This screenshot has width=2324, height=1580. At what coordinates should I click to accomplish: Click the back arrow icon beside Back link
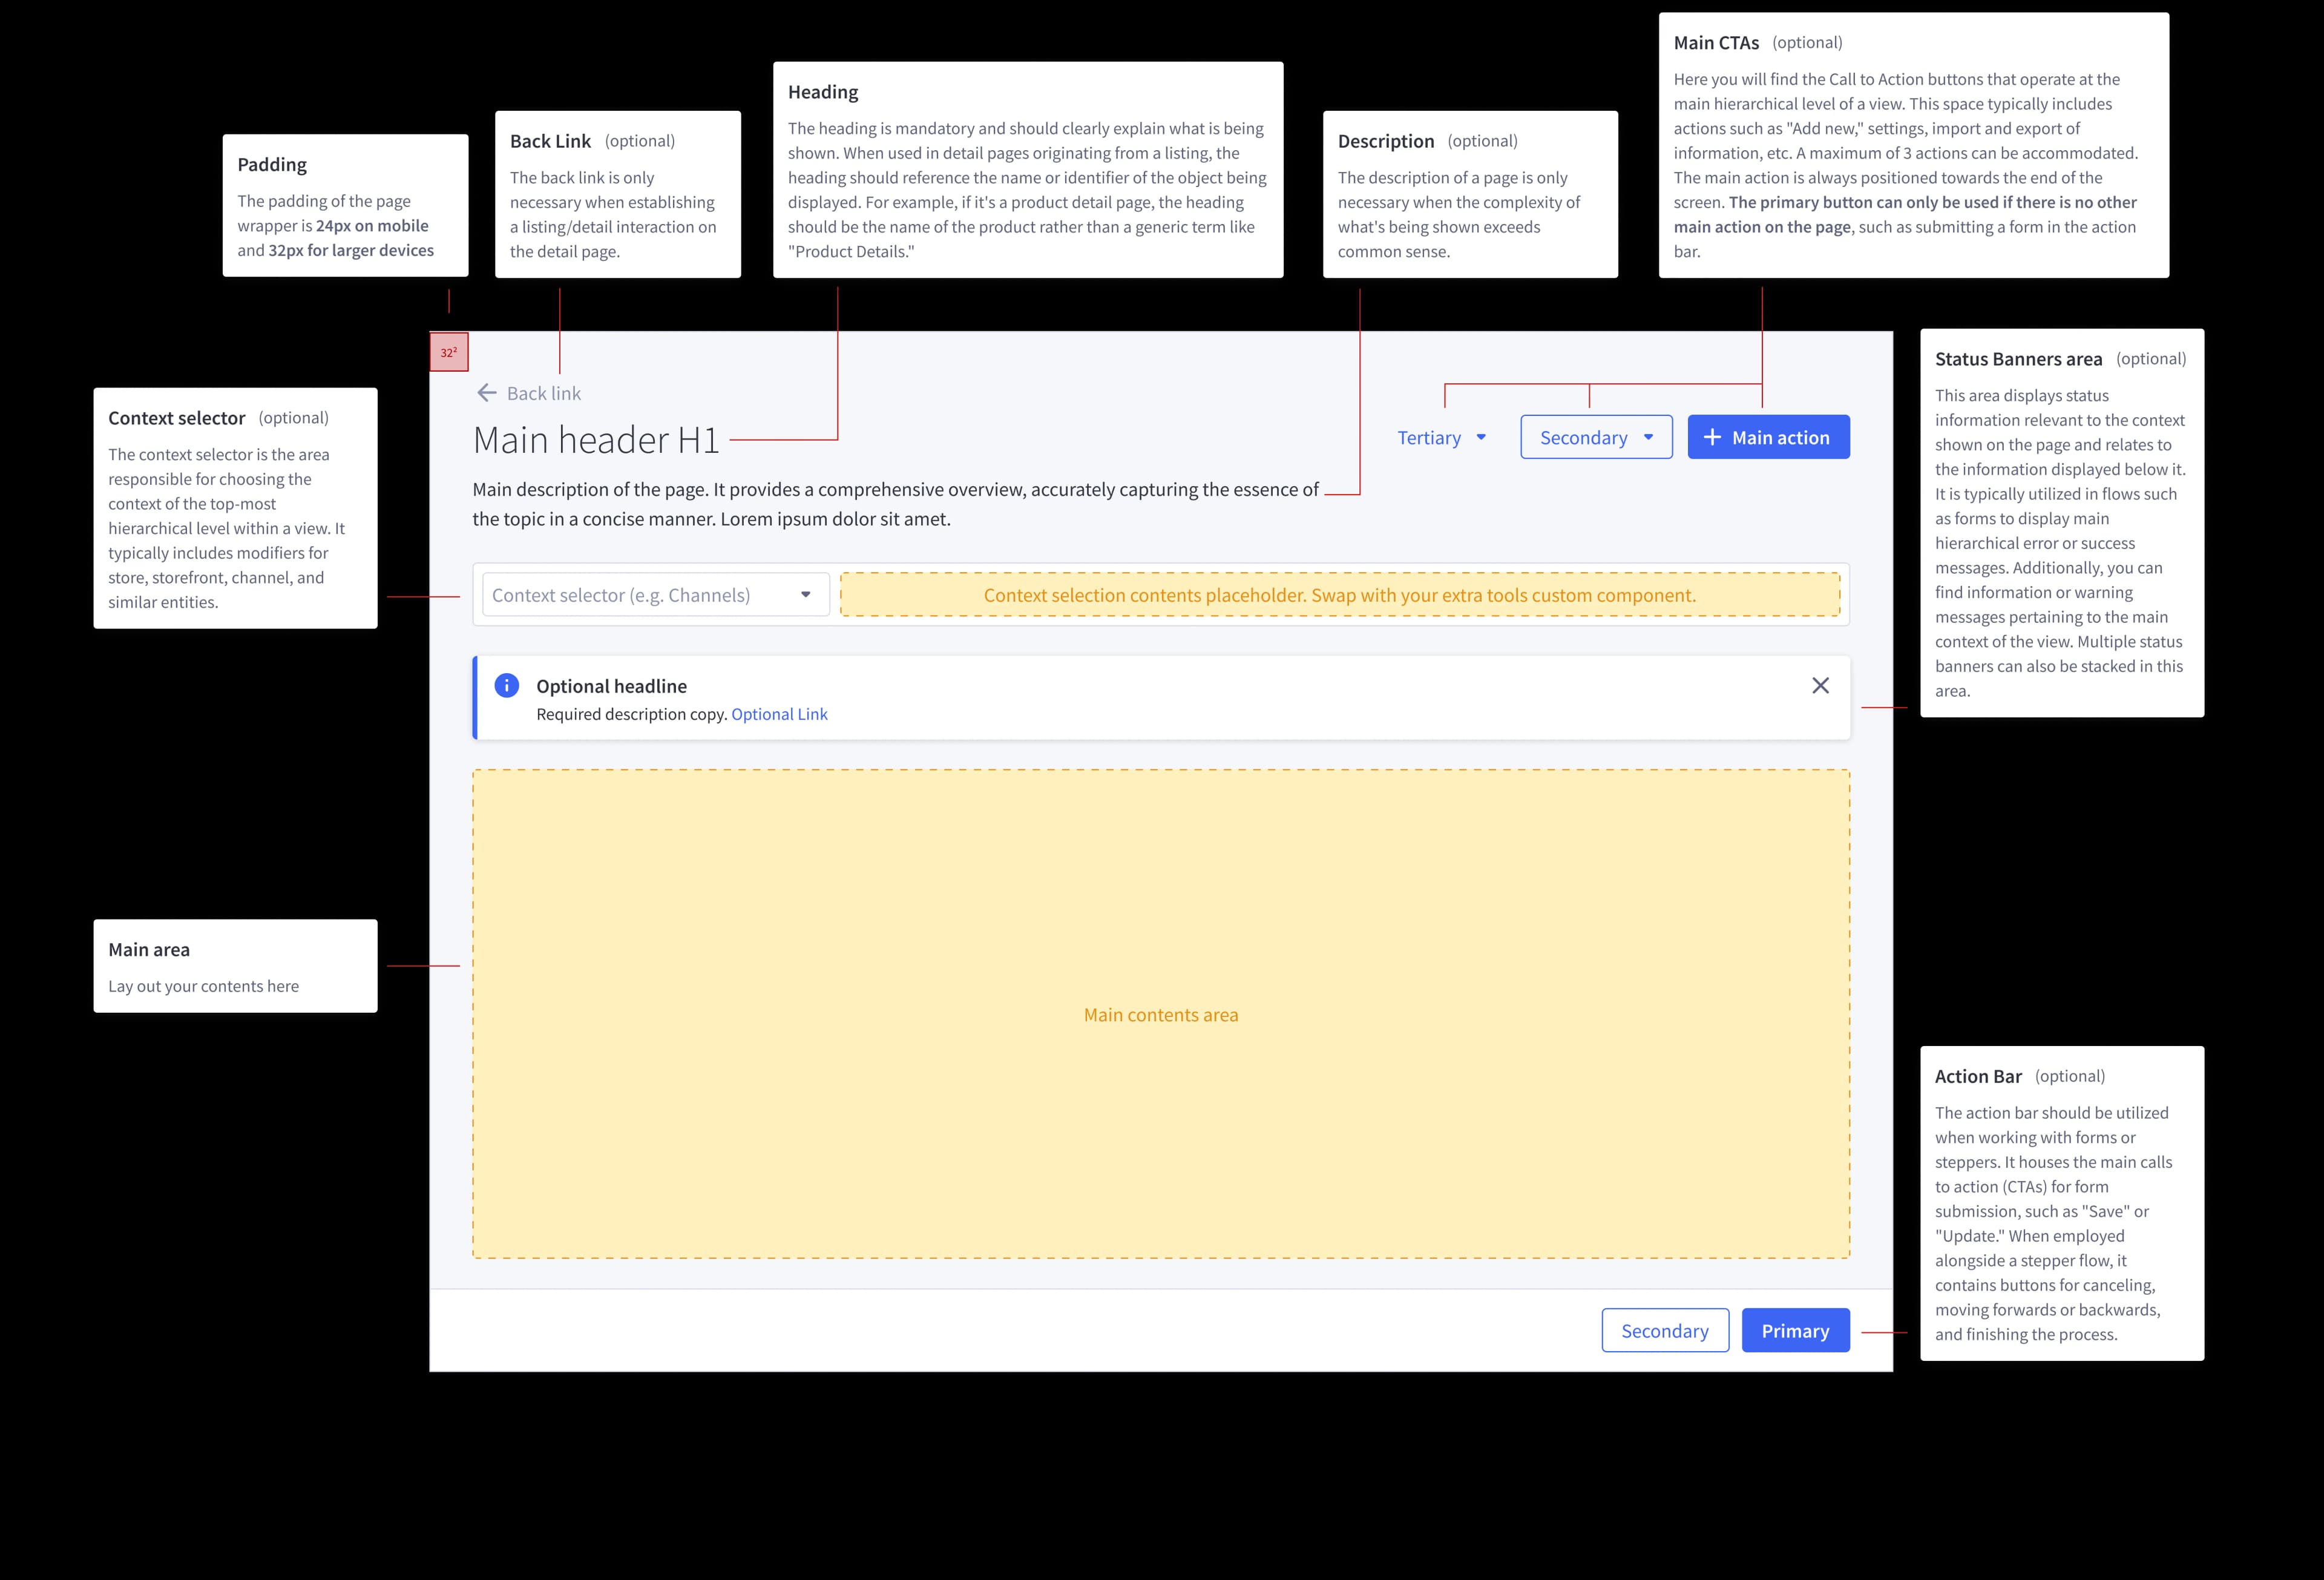click(x=487, y=393)
